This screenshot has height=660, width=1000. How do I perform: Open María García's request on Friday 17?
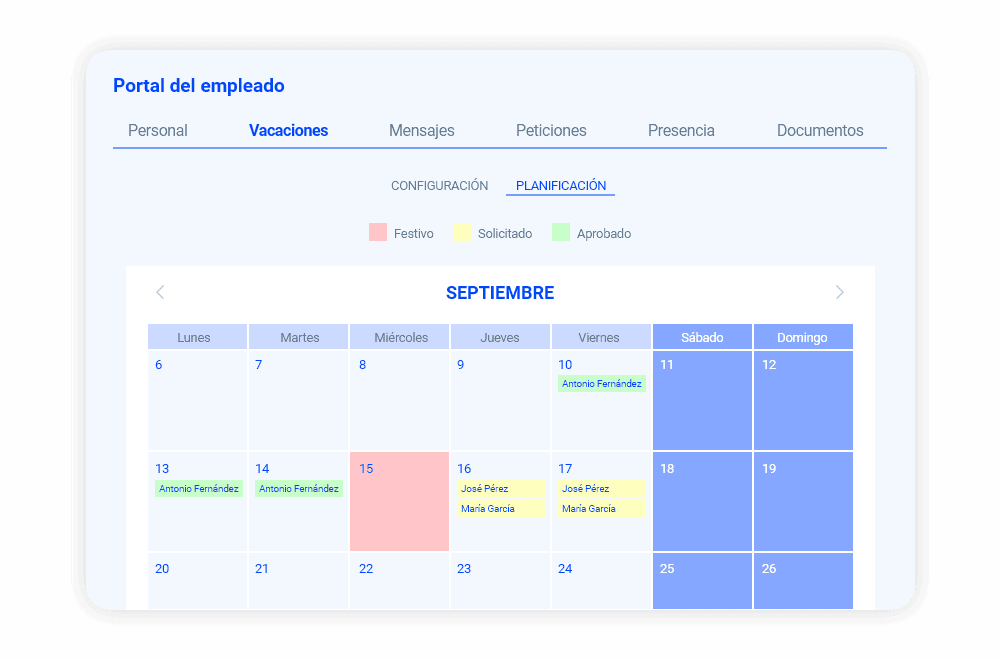[601, 509]
